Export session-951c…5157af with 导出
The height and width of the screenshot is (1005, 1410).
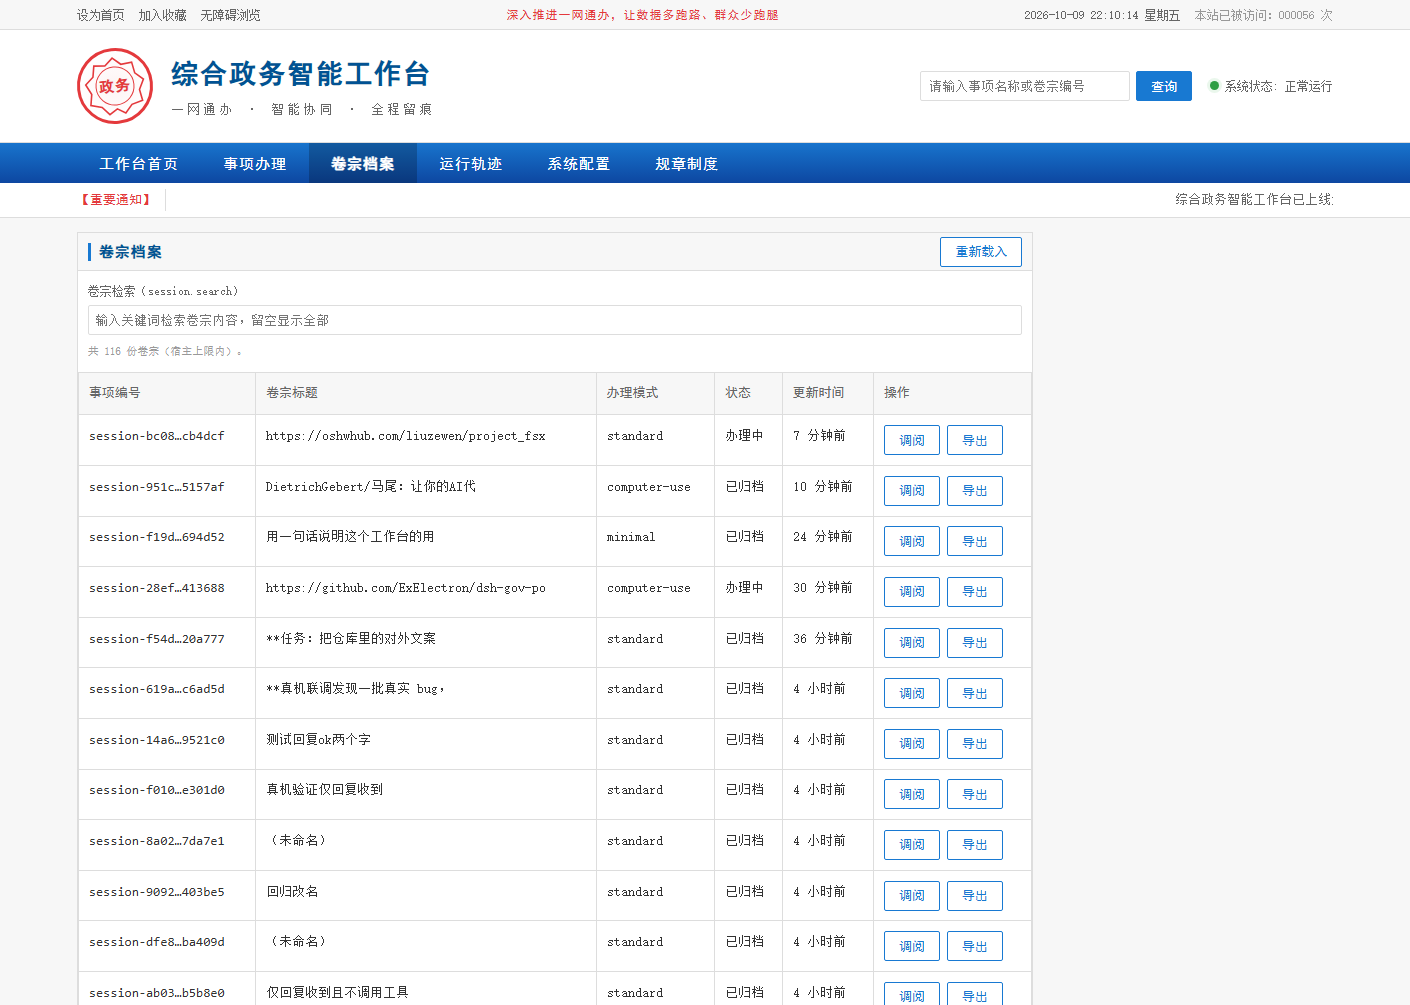tap(975, 491)
